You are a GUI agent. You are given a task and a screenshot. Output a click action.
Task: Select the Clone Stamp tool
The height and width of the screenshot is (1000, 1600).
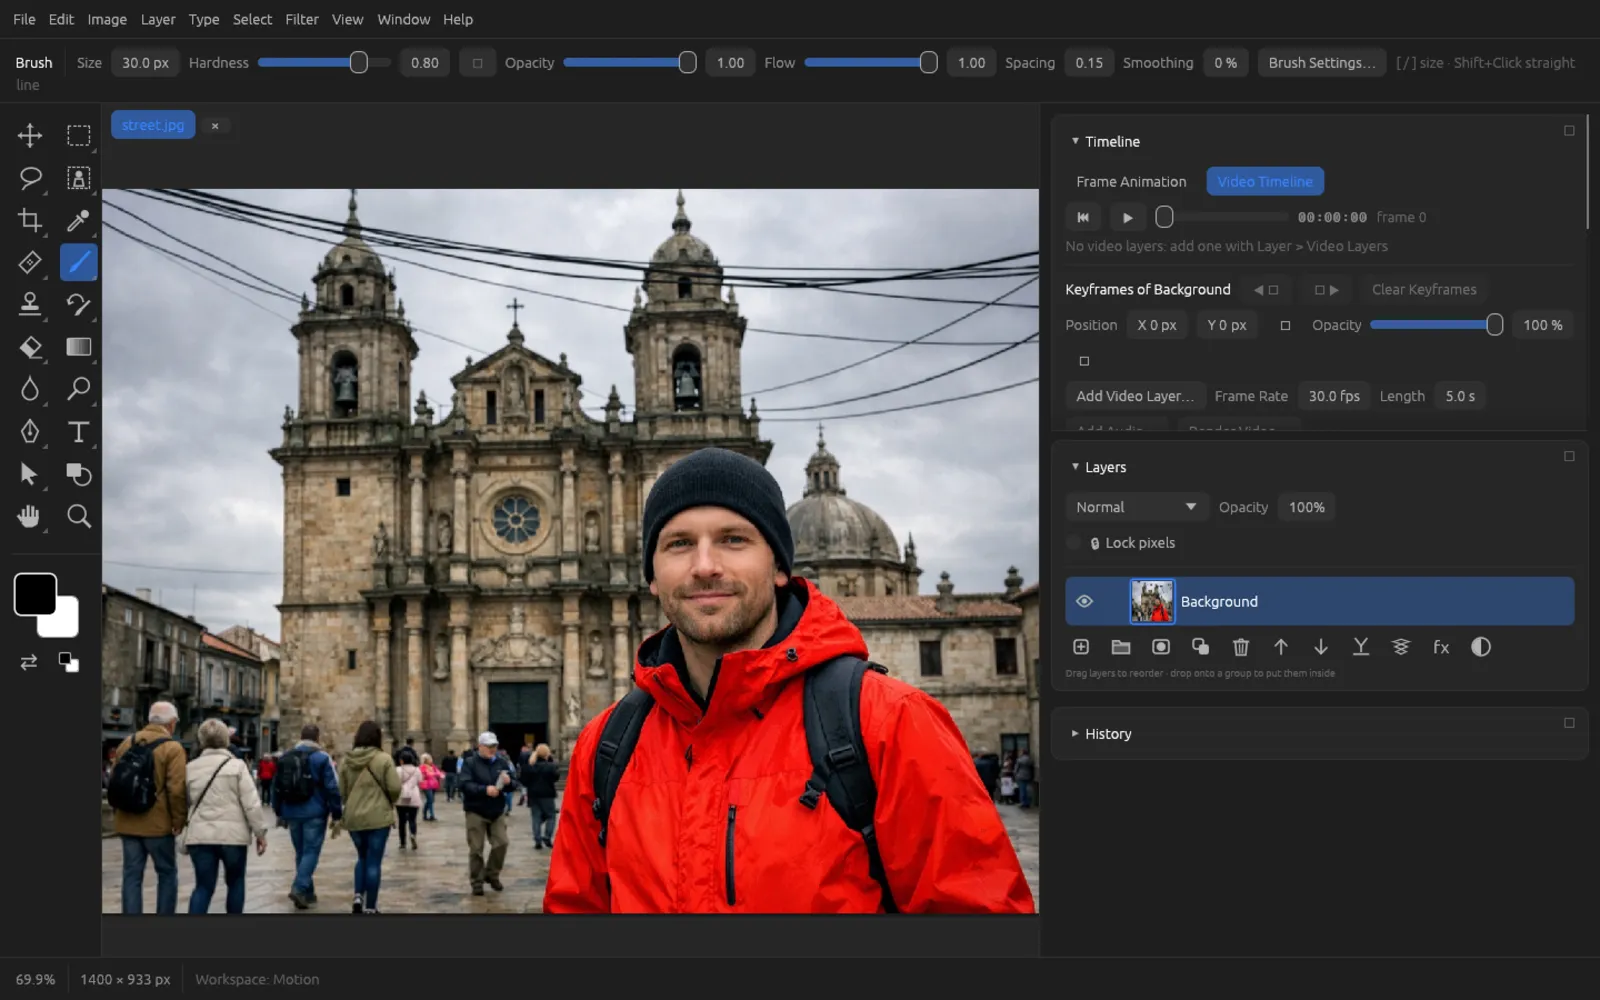[30, 304]
